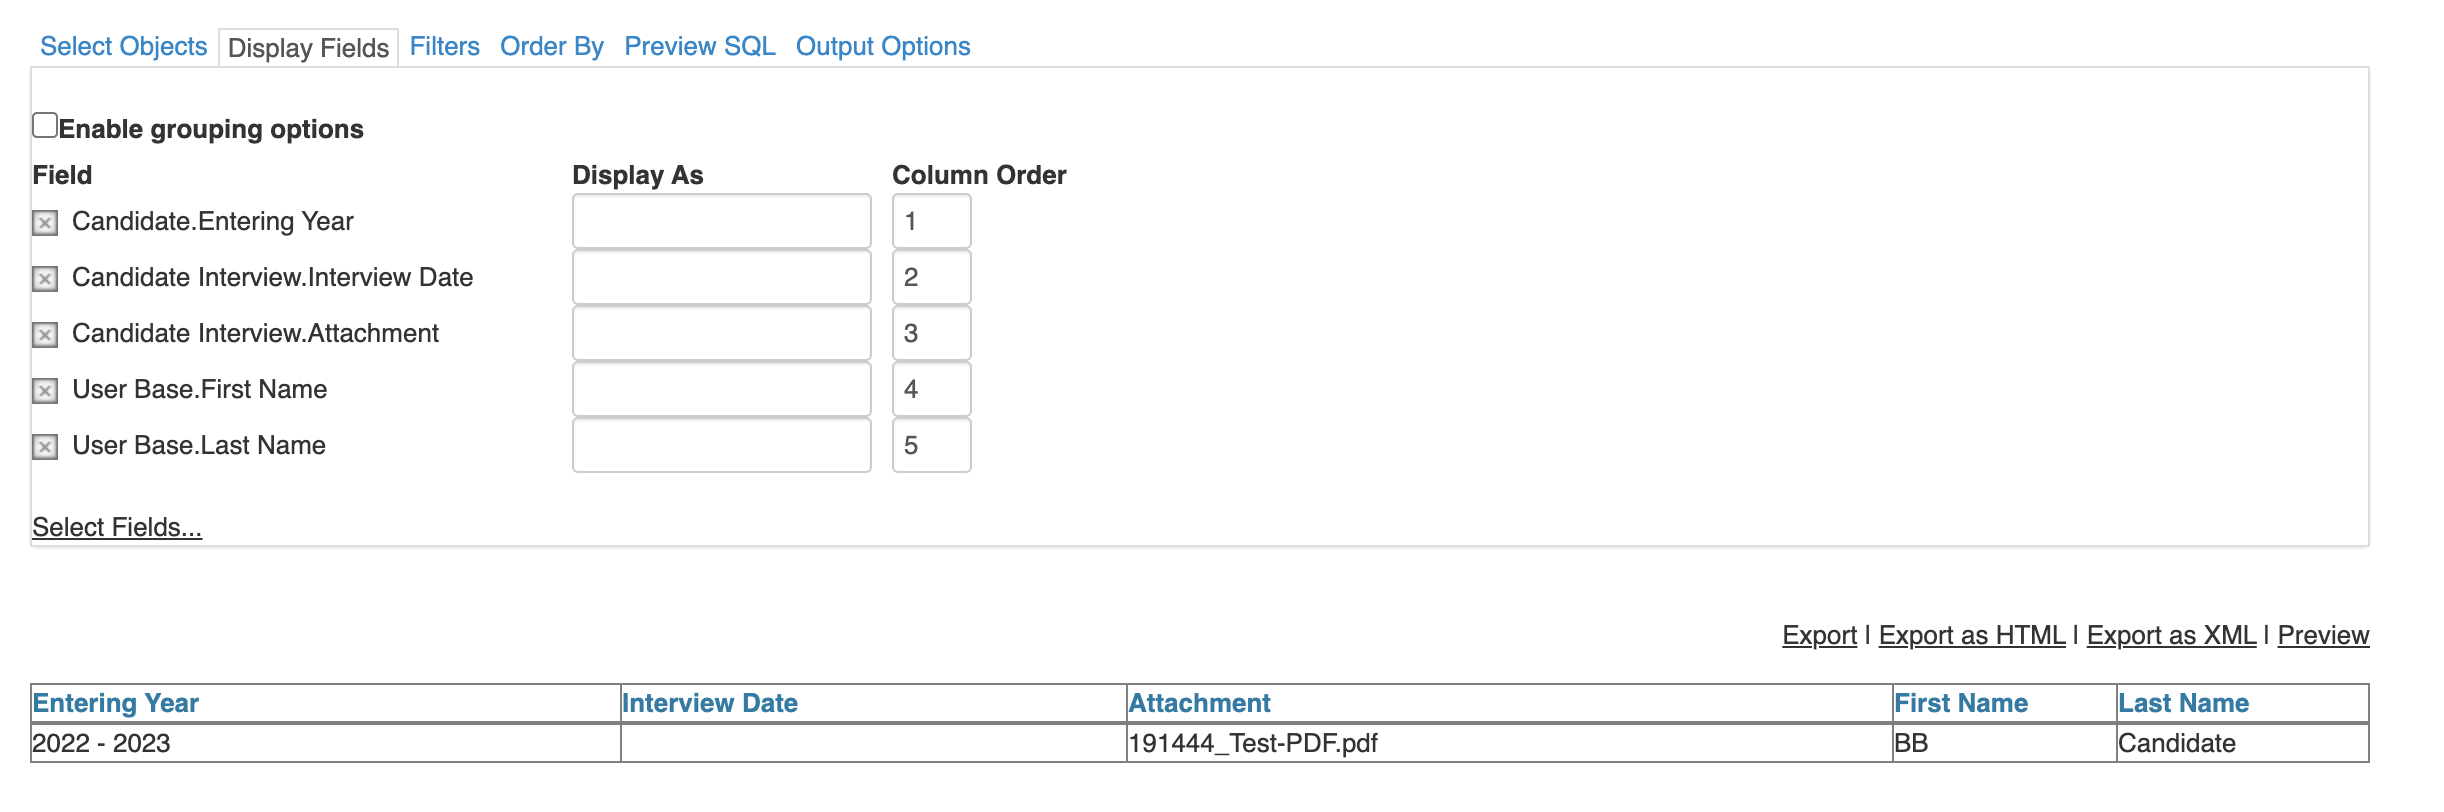Click Column Order box for Last Name
This screenshot has height=812, width=2444.
(x=931, y=445)
